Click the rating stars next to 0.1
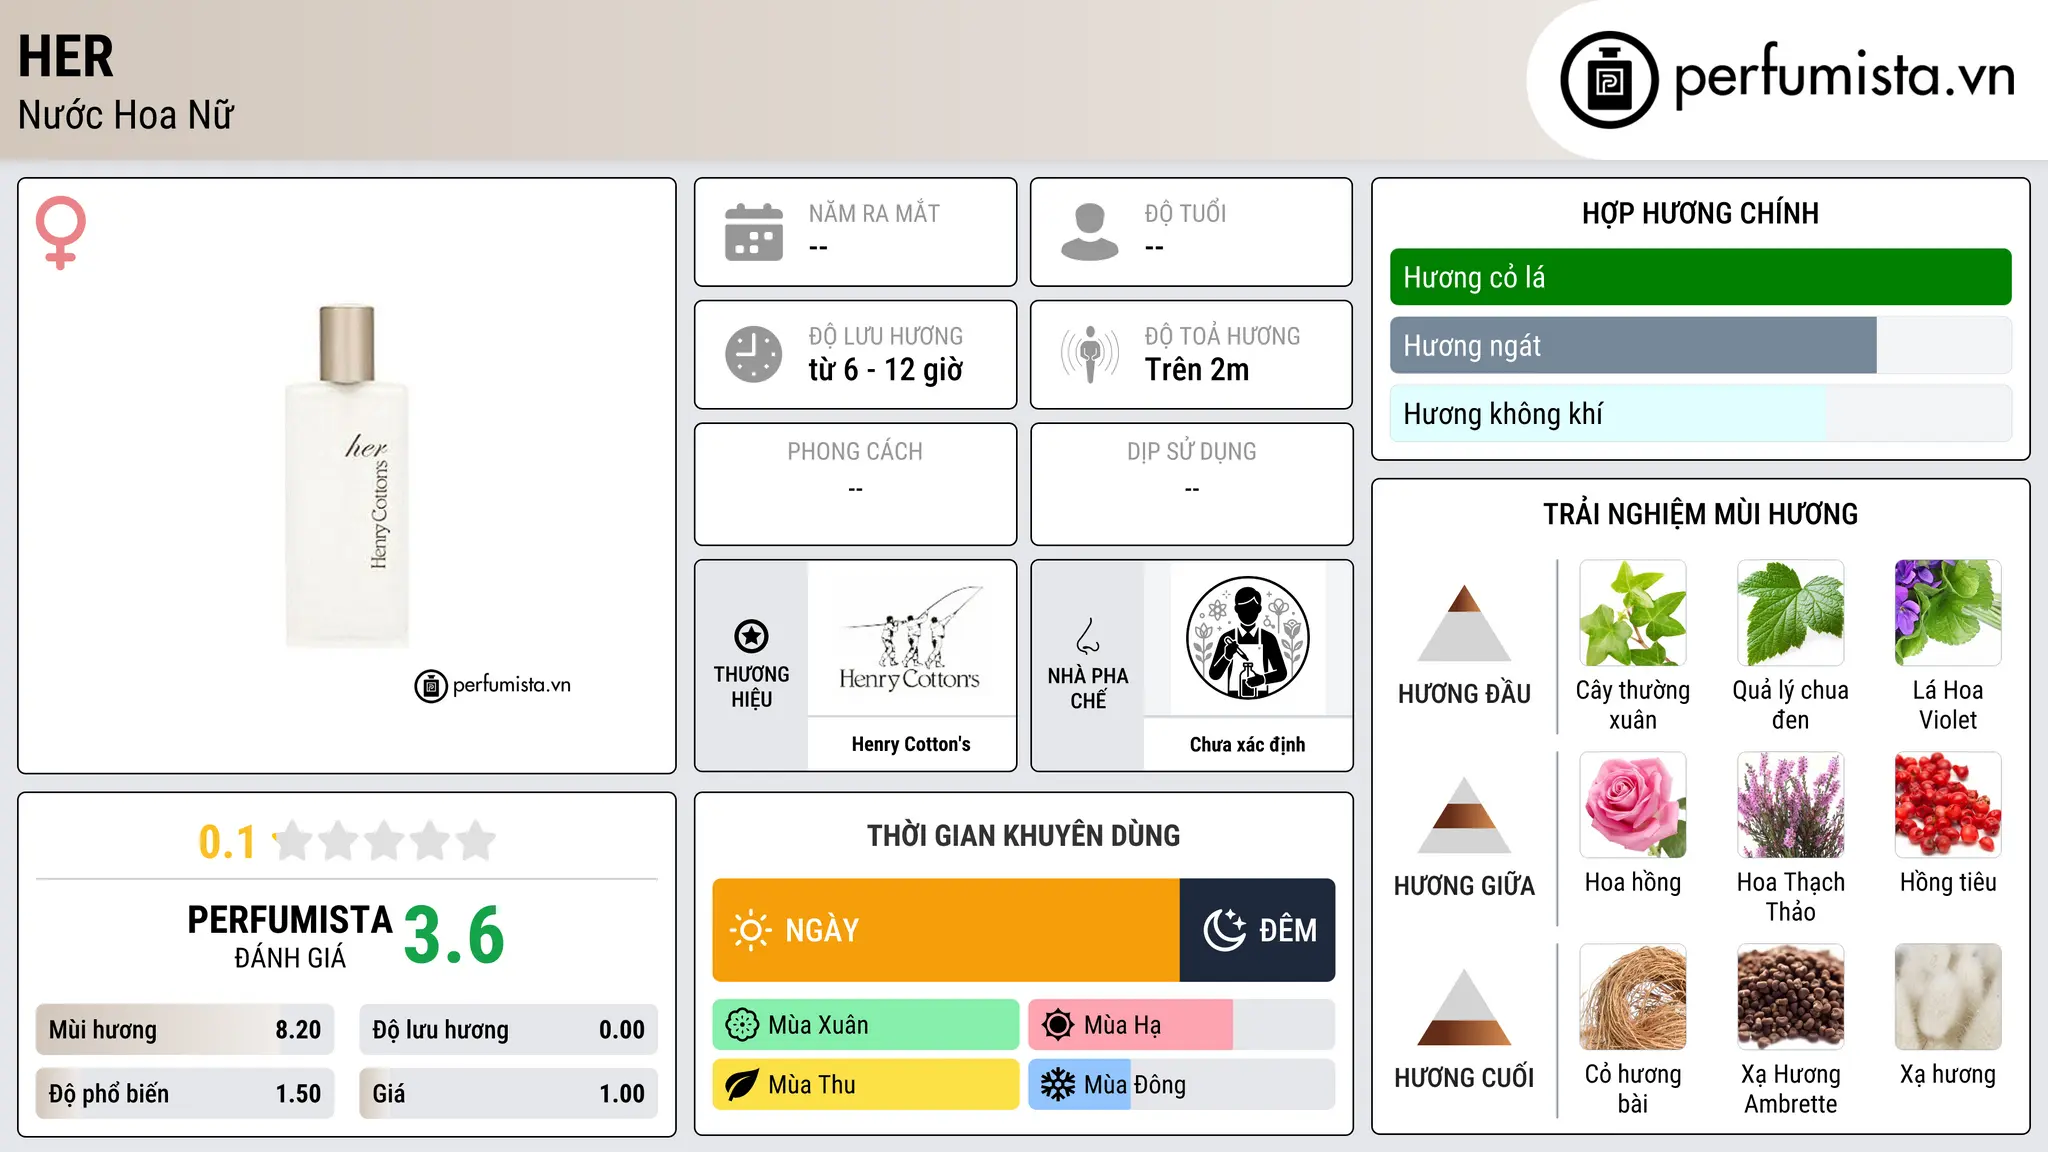The height and width of the screenshot is (1152, 2048). coord(385,841)
